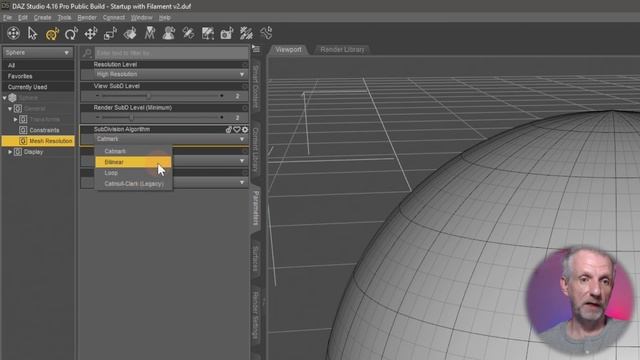The width and height of the screenshot is (640, 360).
Task: Open the Create menu
Action: [42, 18]
